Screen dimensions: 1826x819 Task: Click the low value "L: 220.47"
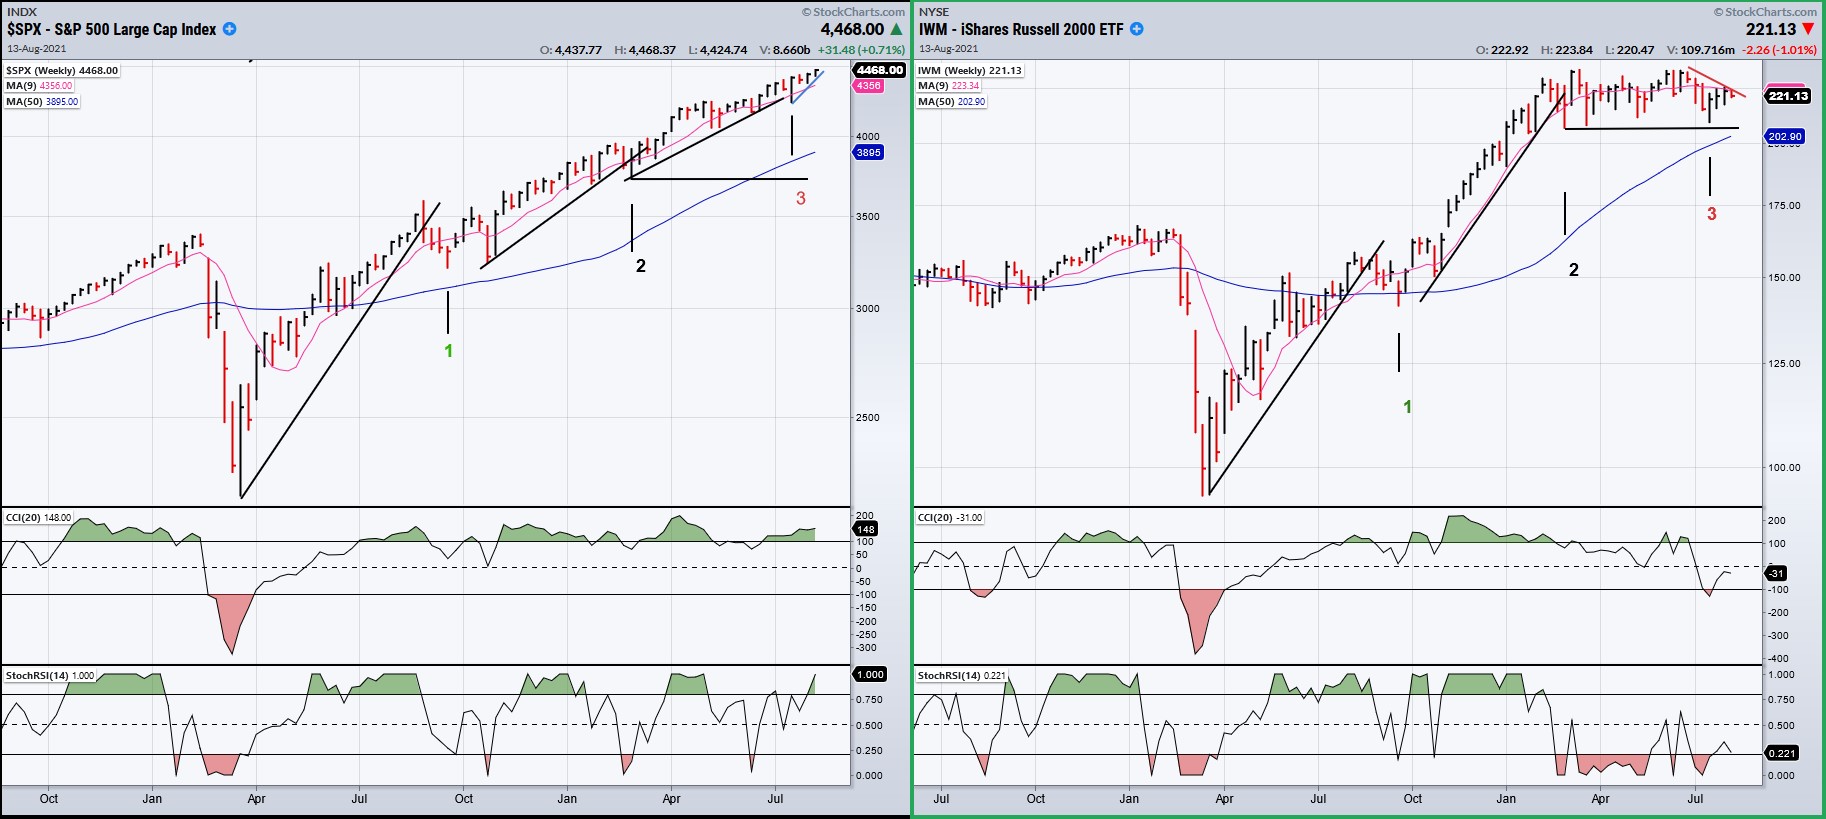[x=1630, y=50]
